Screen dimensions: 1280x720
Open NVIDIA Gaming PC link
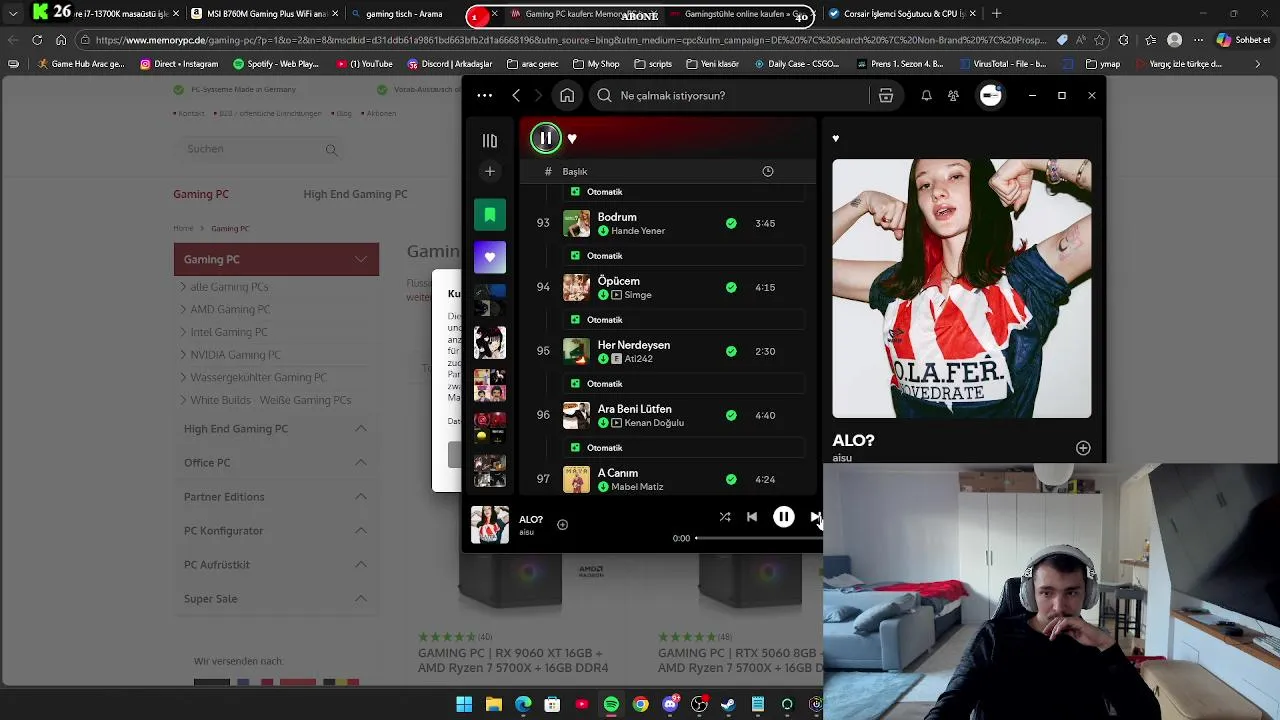click(235, 355)
